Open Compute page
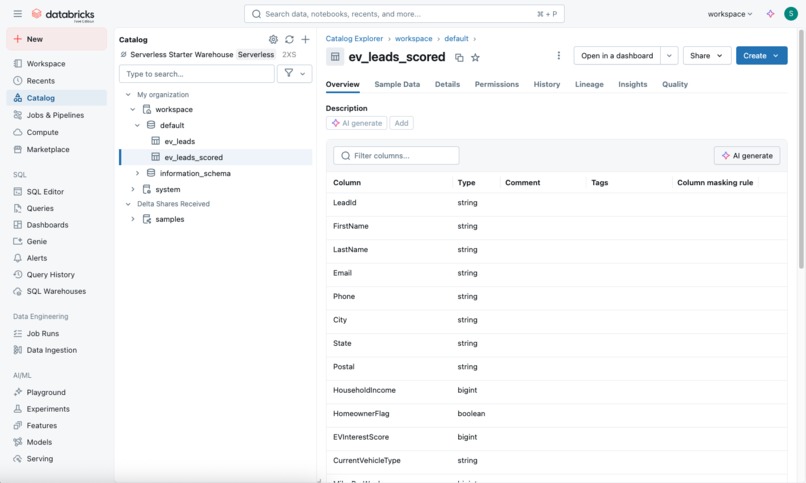 click(x=57, y=132)
